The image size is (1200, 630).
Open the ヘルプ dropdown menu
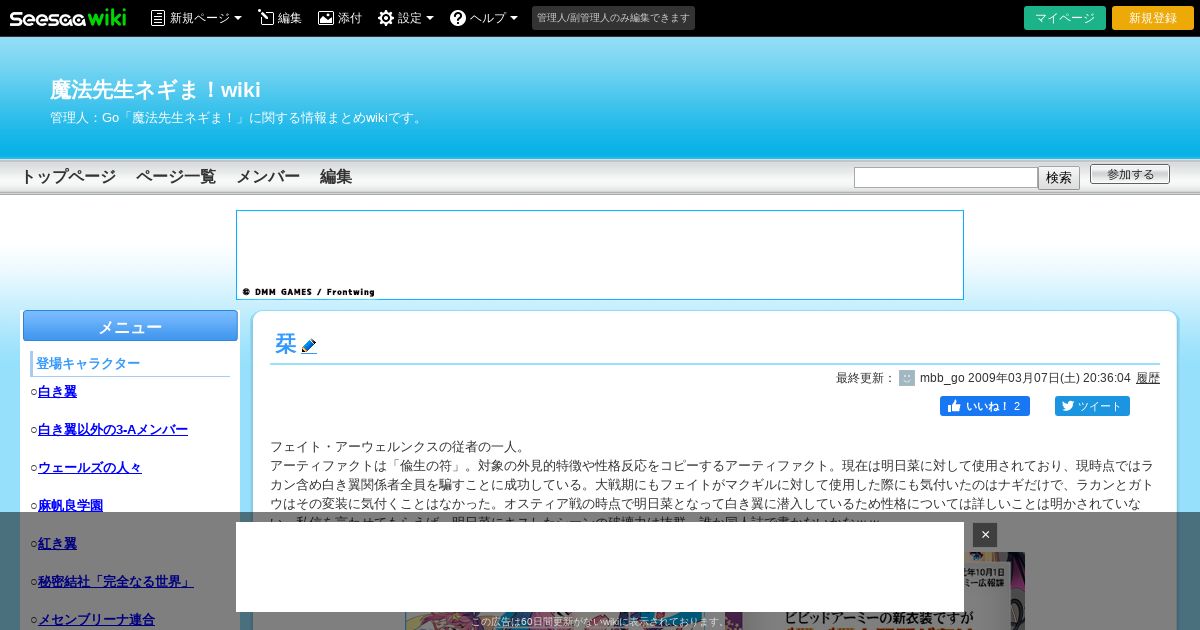click(484, 18)
